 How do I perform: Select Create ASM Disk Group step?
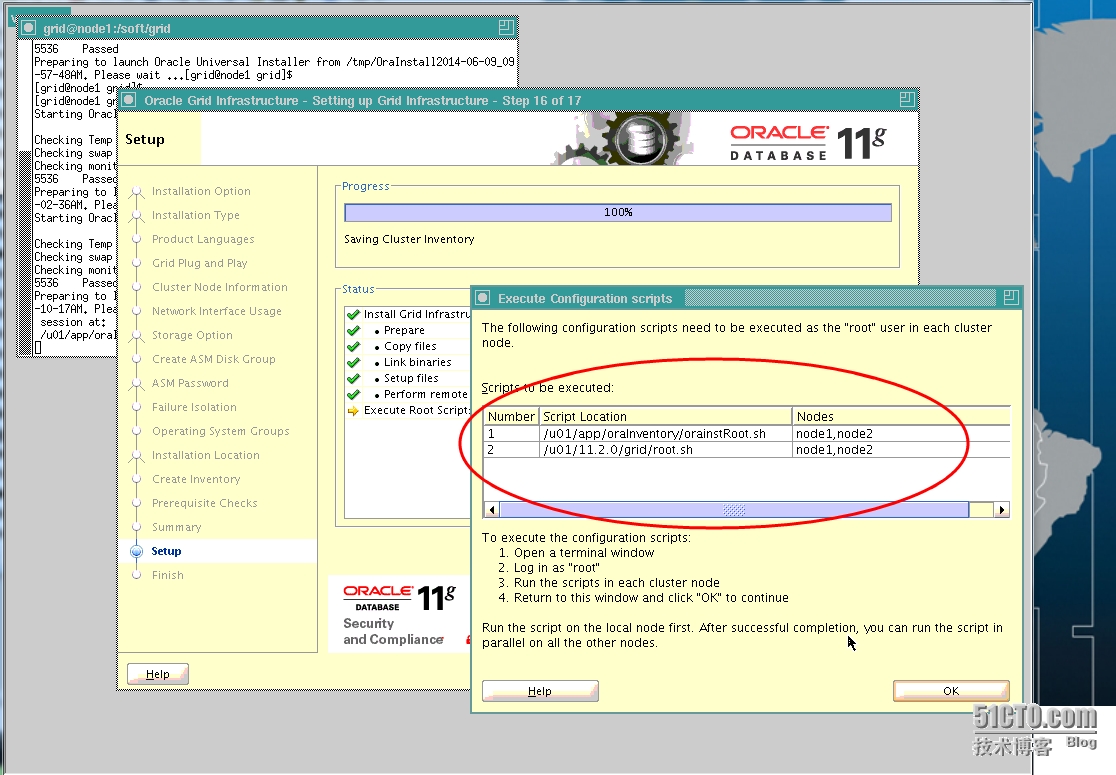click(x=213, y=359)
